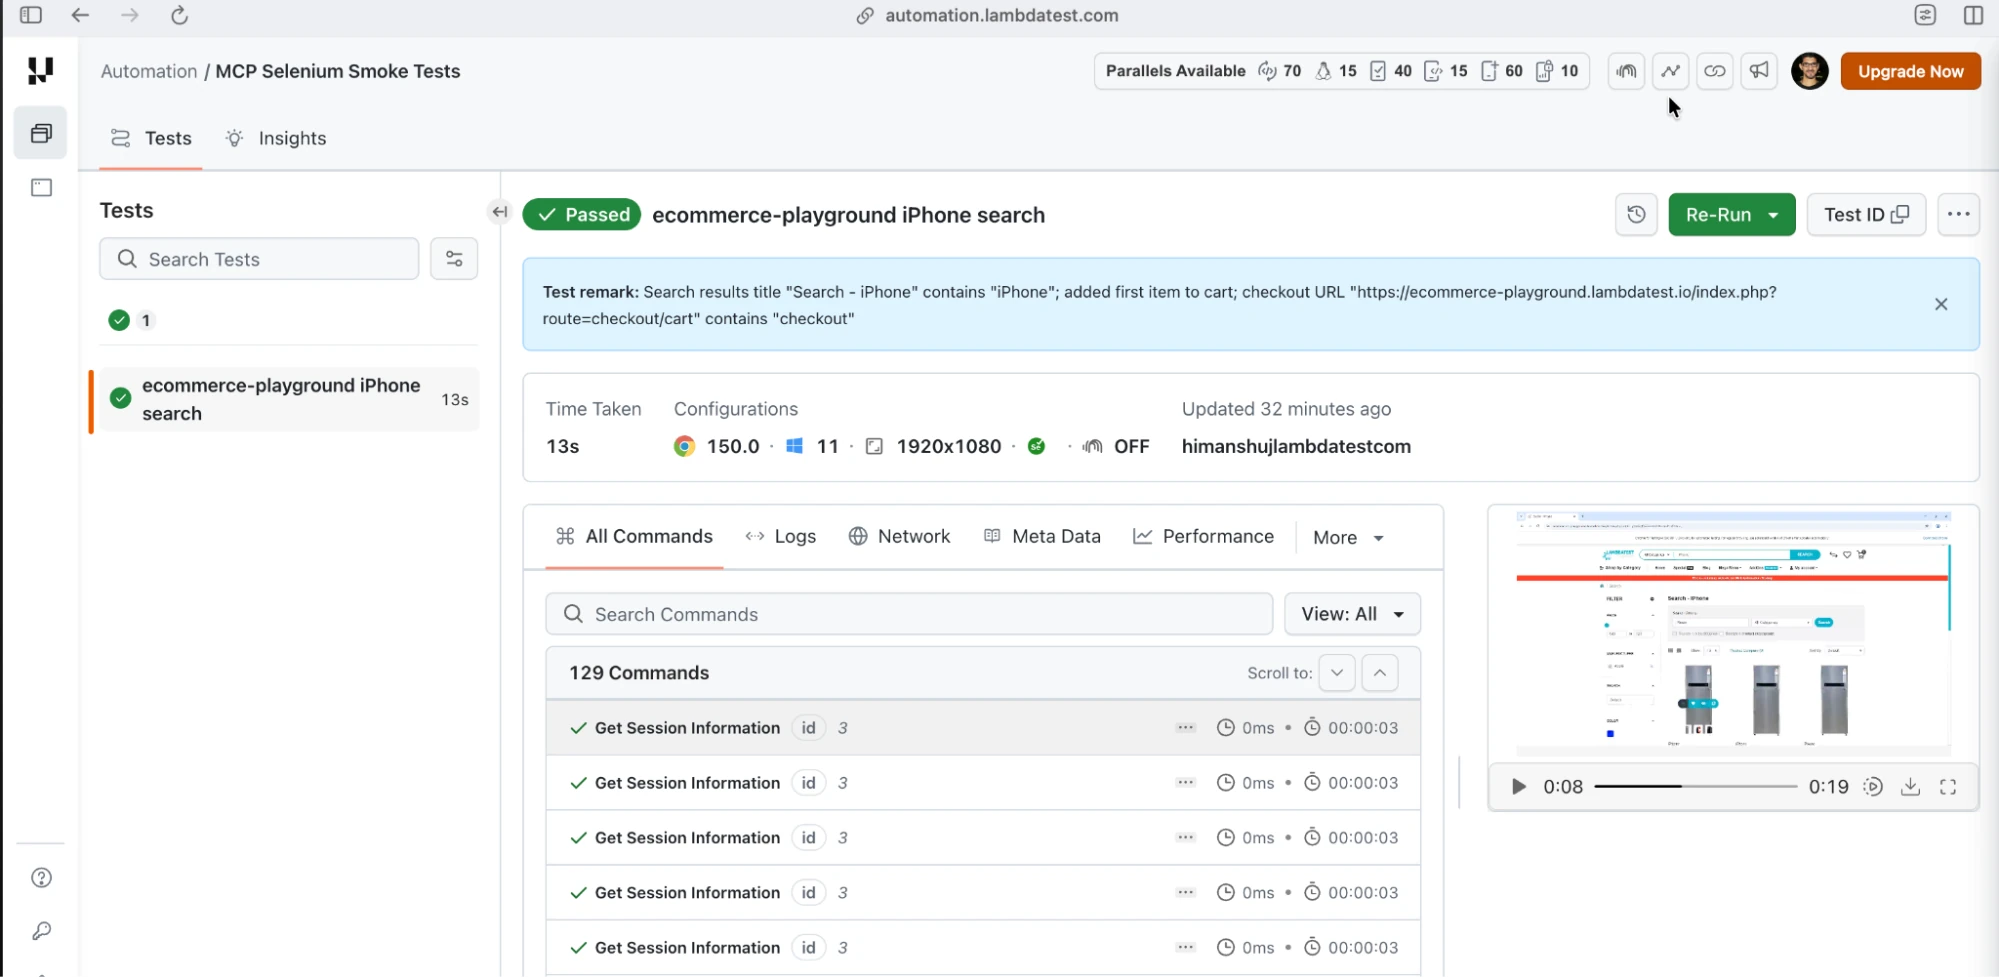Click the 1920x1080 resolution configuration
Screen dimensions: 1999x978
click(935, 447)
